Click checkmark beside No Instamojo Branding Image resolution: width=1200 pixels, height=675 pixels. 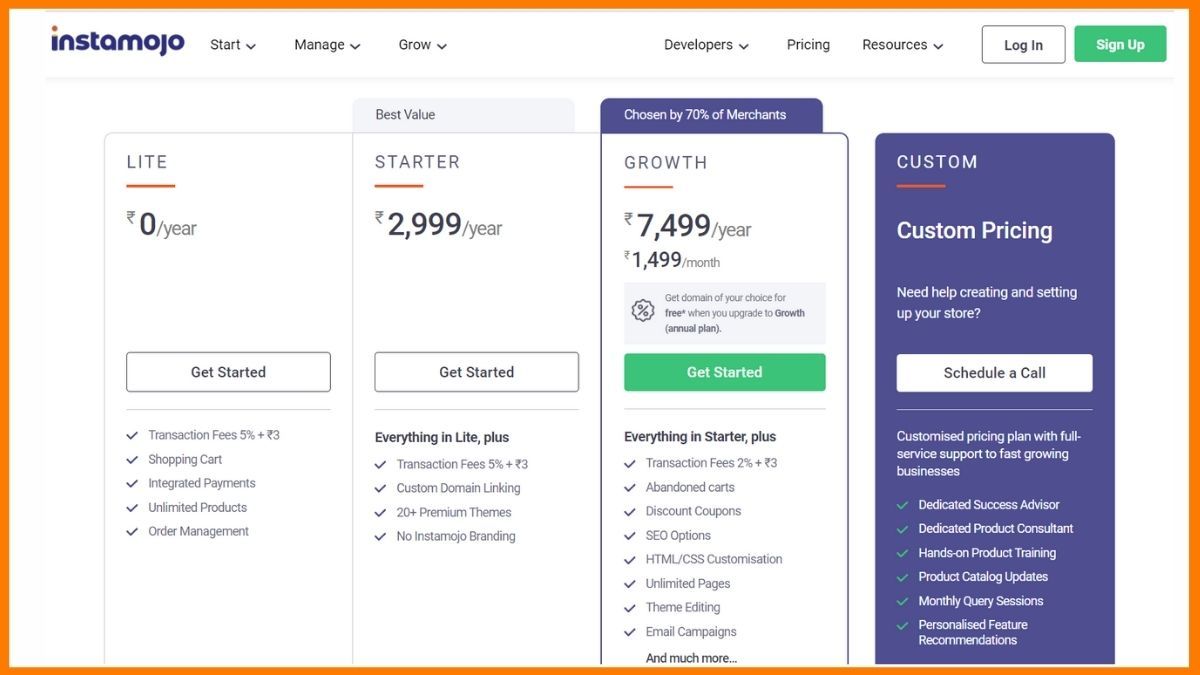[380, 537]
